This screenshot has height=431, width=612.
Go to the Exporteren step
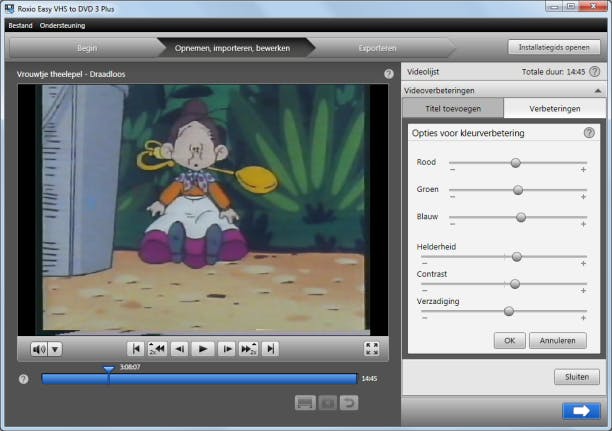[377, 48]
